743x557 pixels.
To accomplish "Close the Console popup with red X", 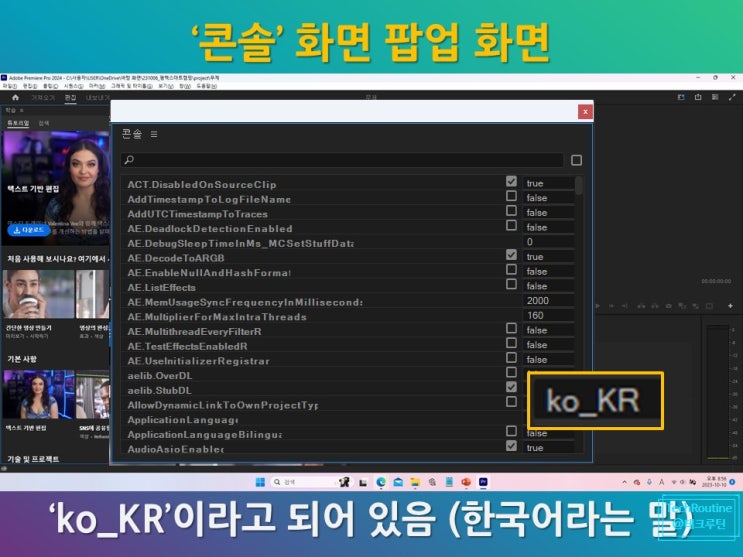I will [585, 112].
